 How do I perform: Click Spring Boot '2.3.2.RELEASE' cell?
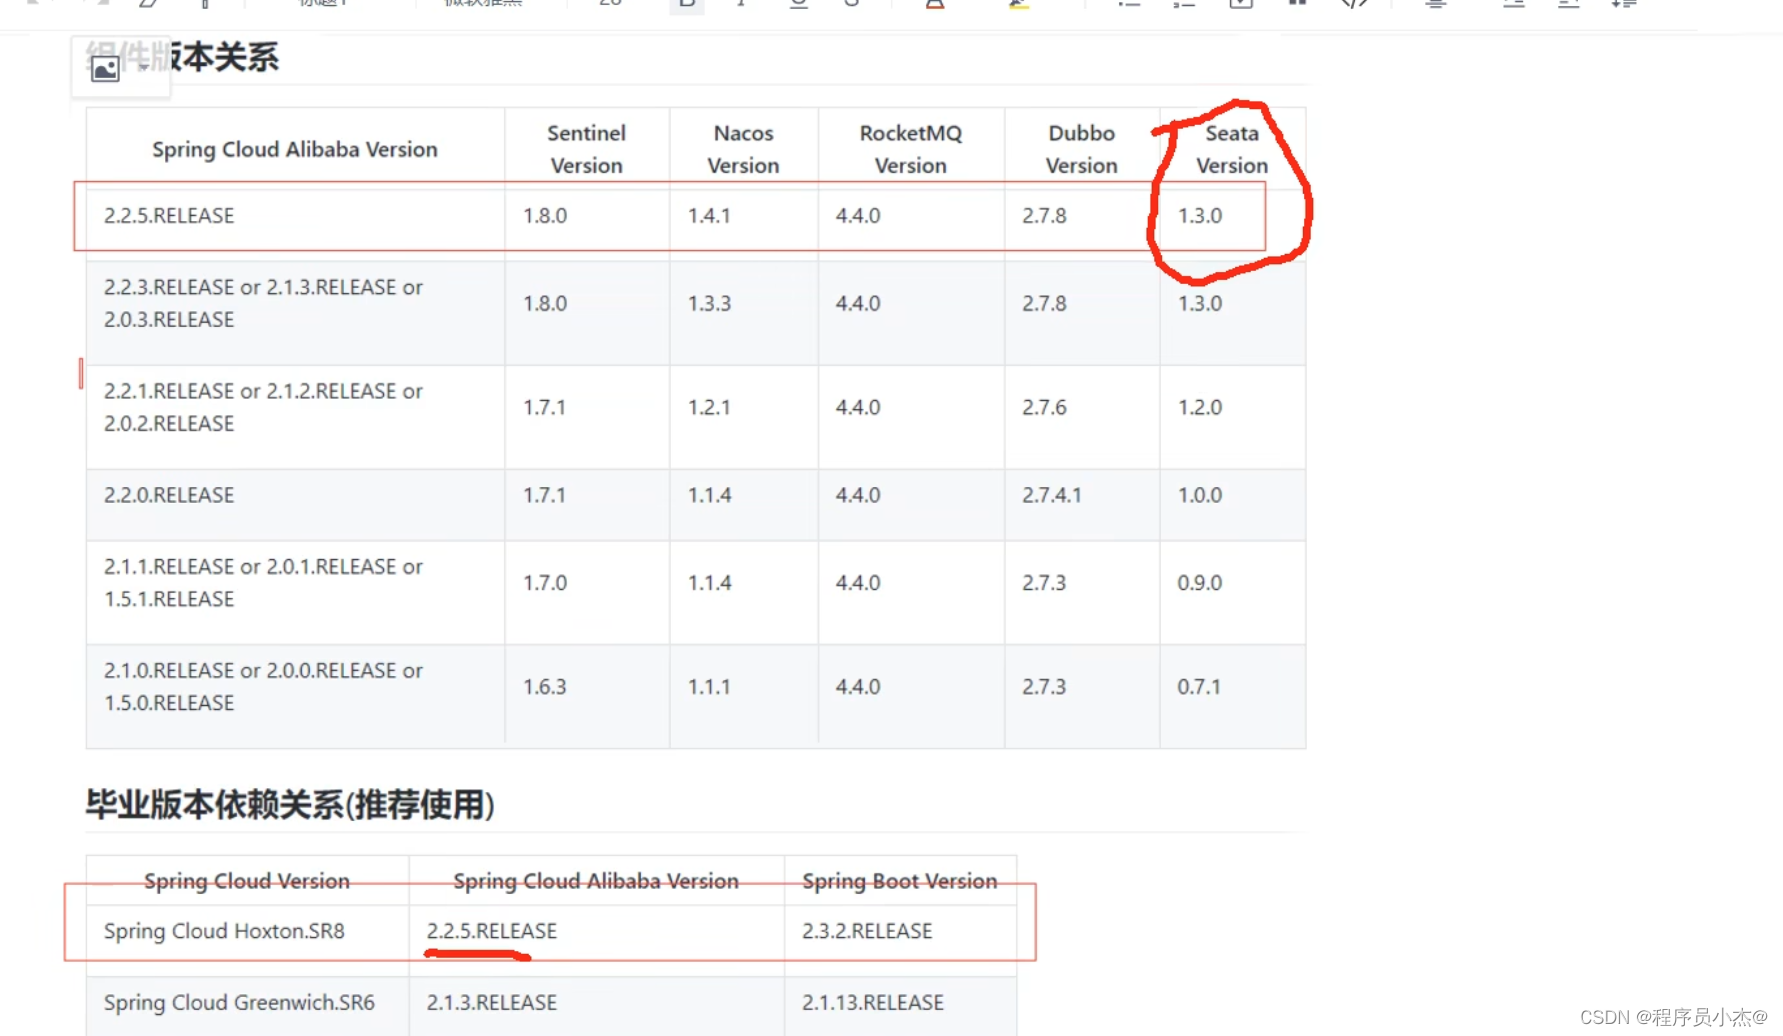pos(867,931)
